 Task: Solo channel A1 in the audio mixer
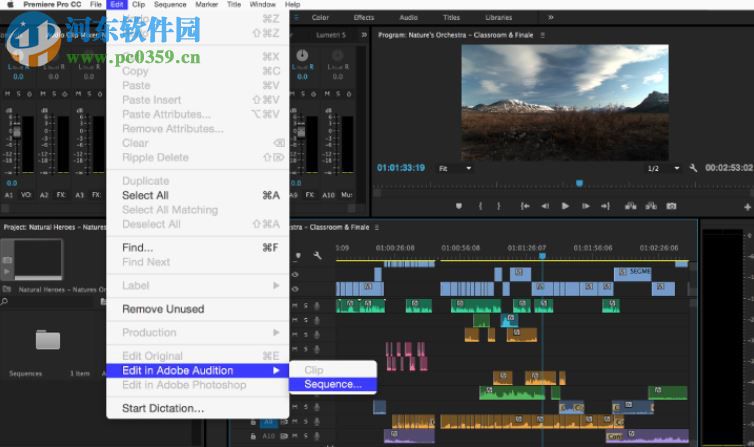pos(18,94)
